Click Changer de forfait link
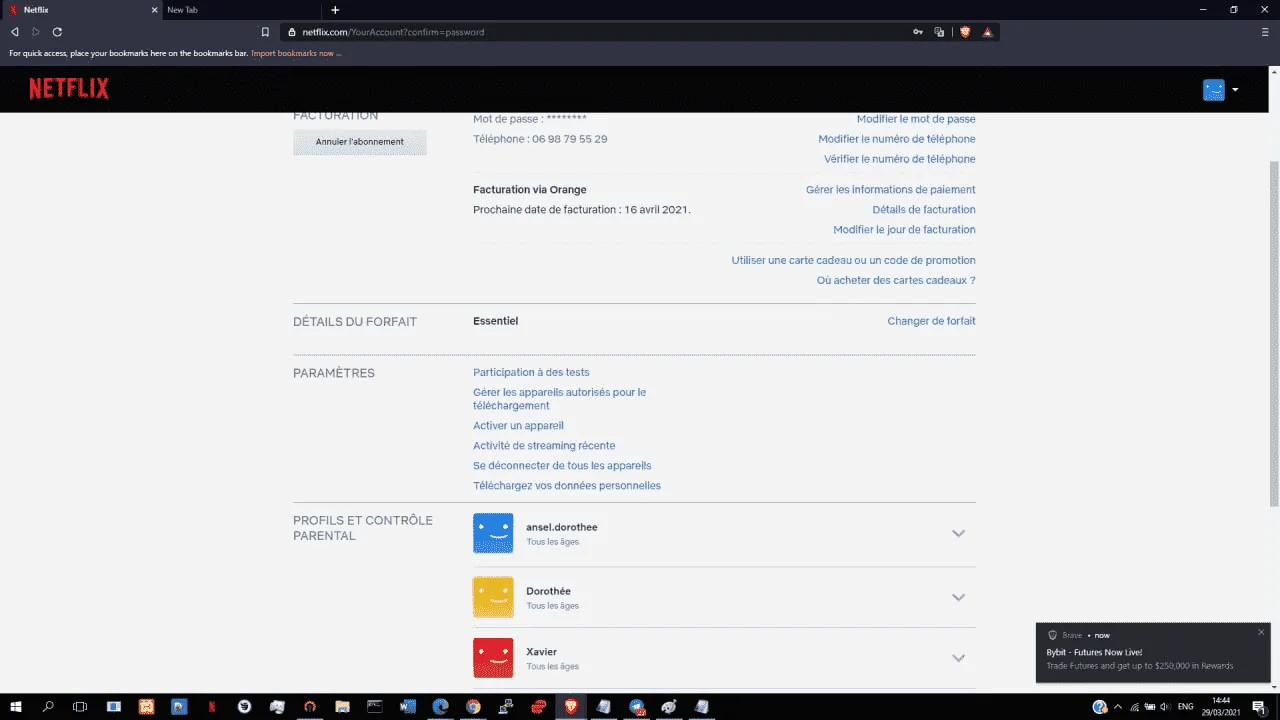The width and height of the screenshot is (1280, 720). click(931, 321)
